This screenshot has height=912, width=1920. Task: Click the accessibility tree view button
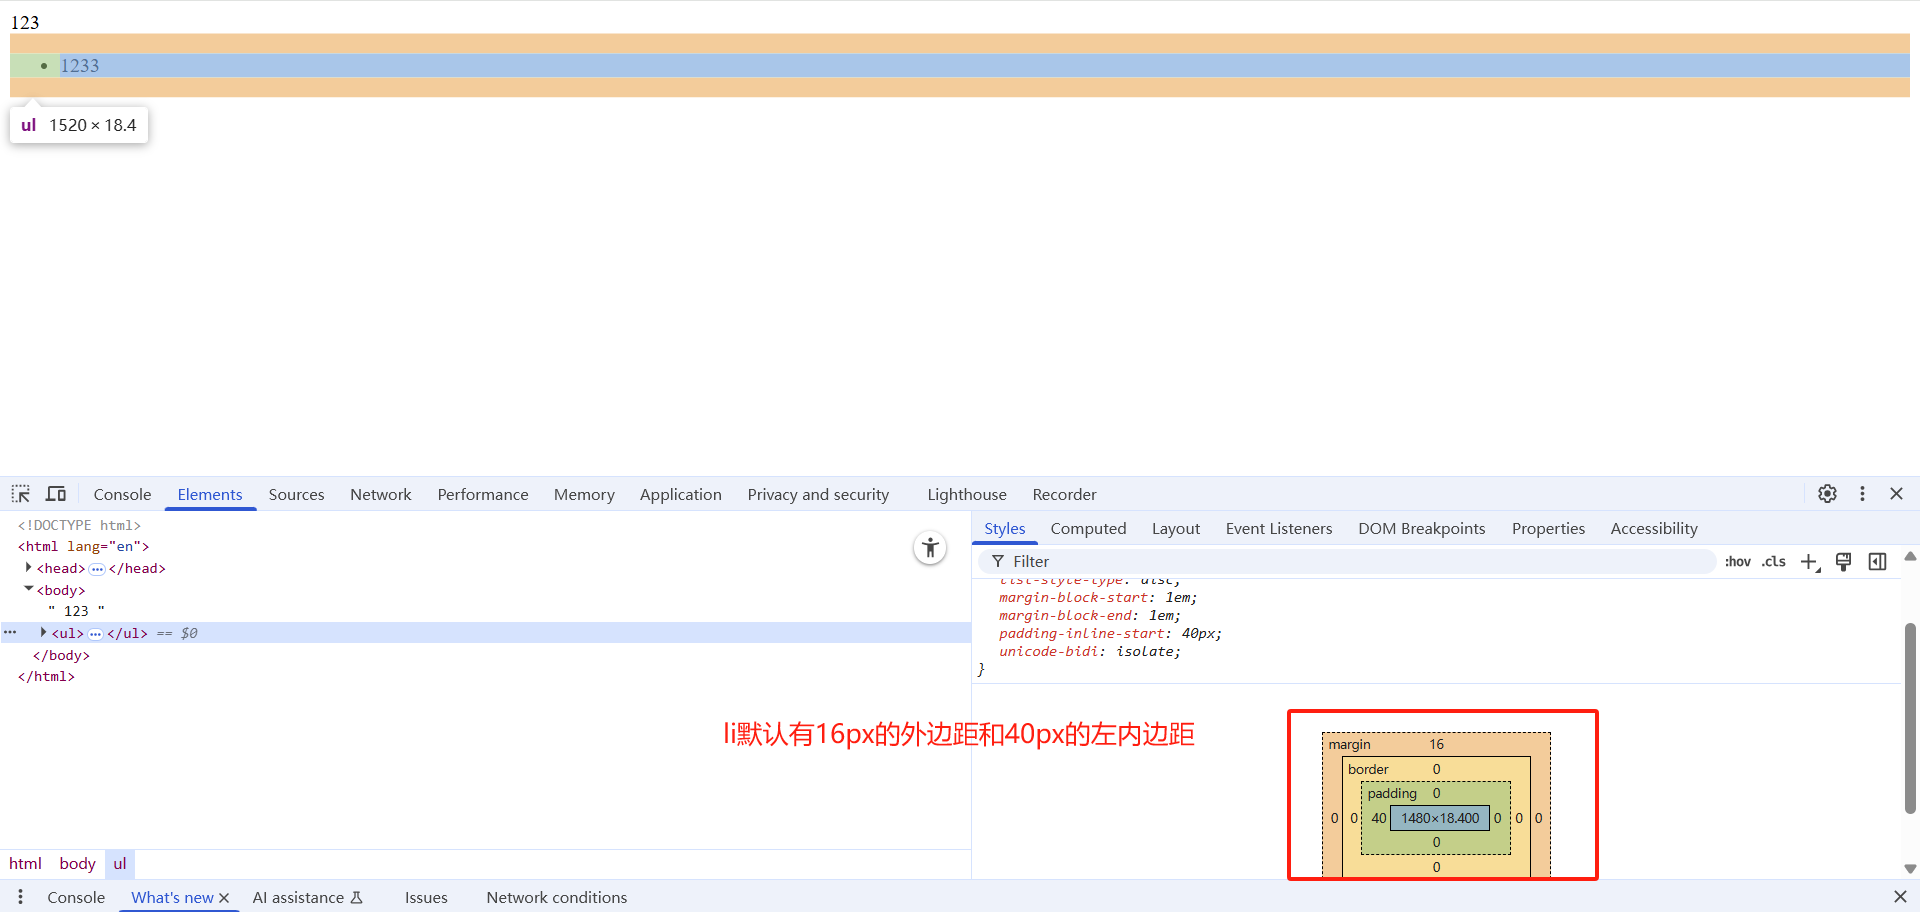pyautogui.click(x=930, y=548)
